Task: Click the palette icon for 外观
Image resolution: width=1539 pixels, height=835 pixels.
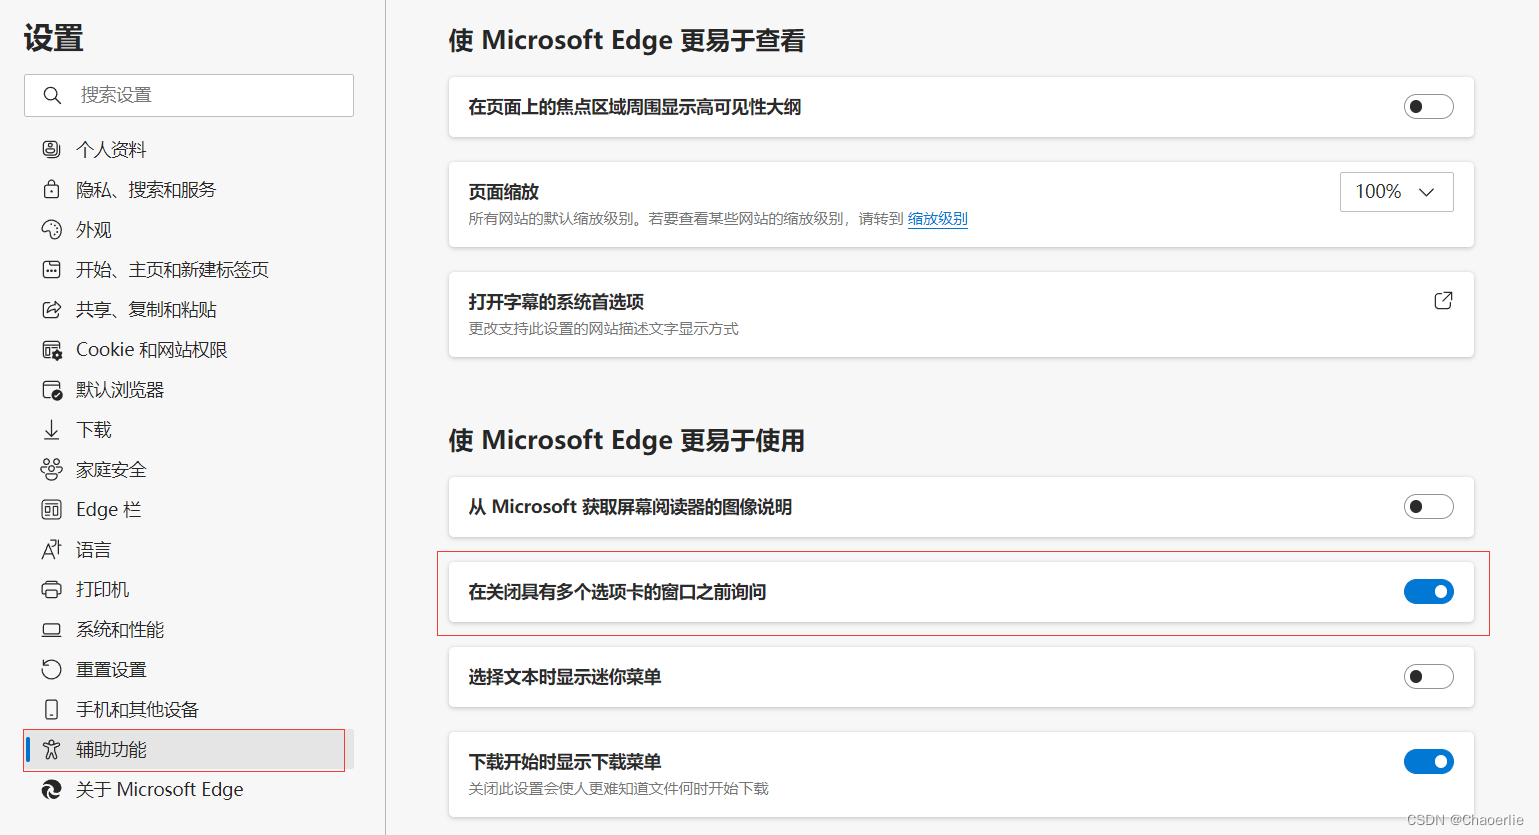Action: point(51,229)
